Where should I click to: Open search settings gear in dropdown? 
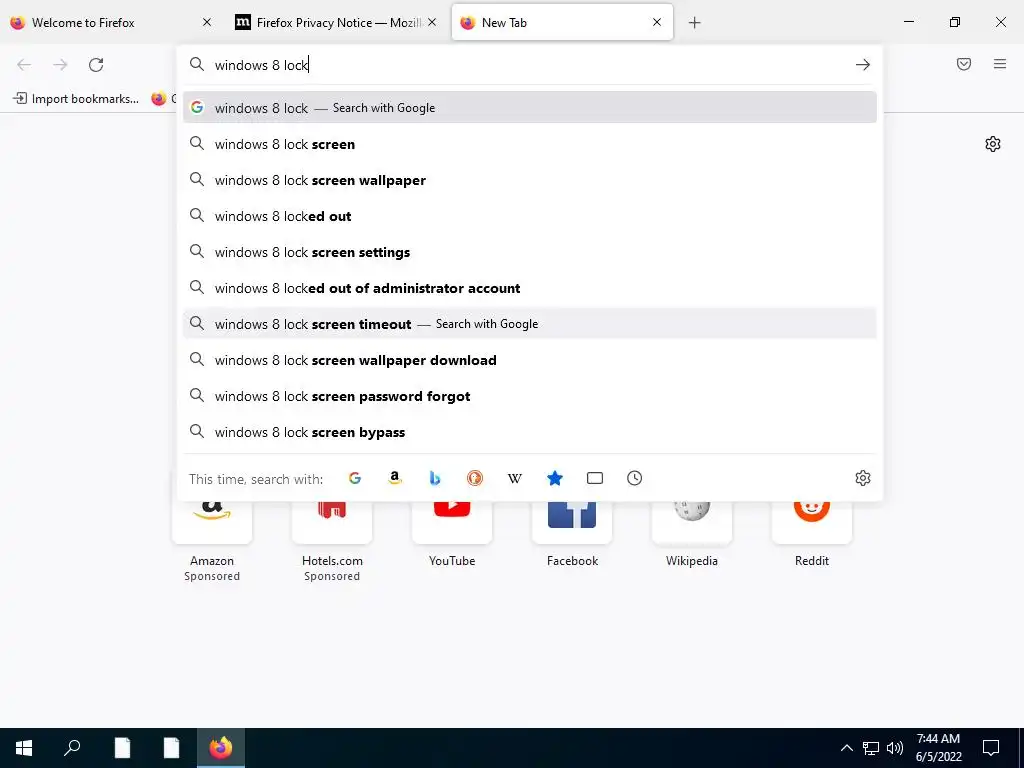click(863, 478)
